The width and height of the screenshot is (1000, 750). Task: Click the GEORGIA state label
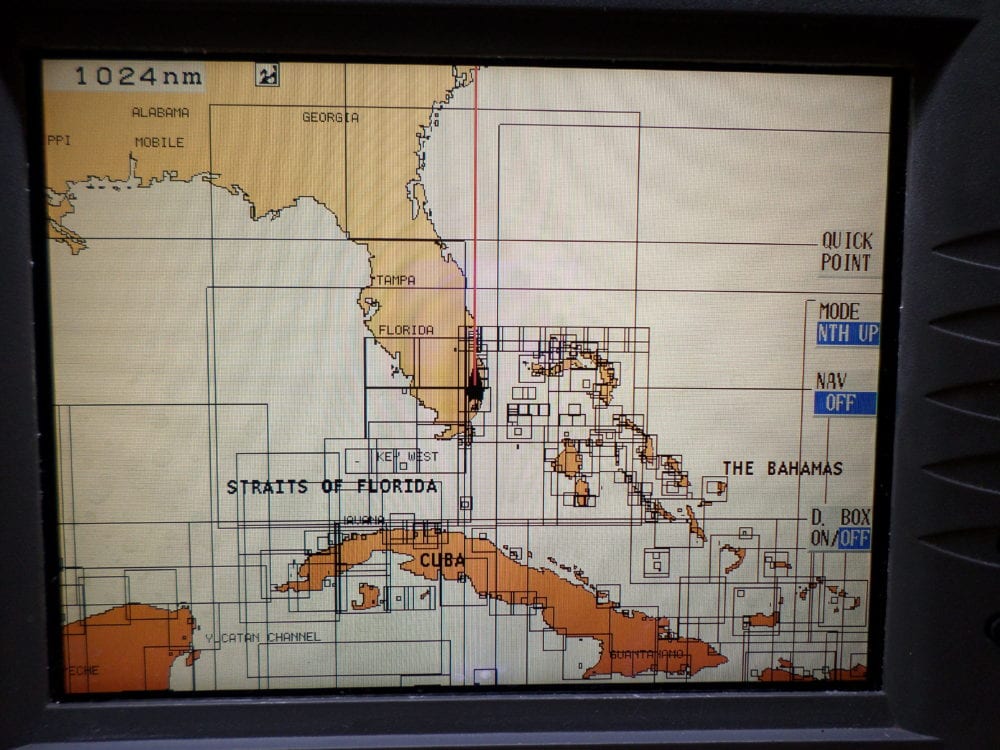[x=330, y=117]
